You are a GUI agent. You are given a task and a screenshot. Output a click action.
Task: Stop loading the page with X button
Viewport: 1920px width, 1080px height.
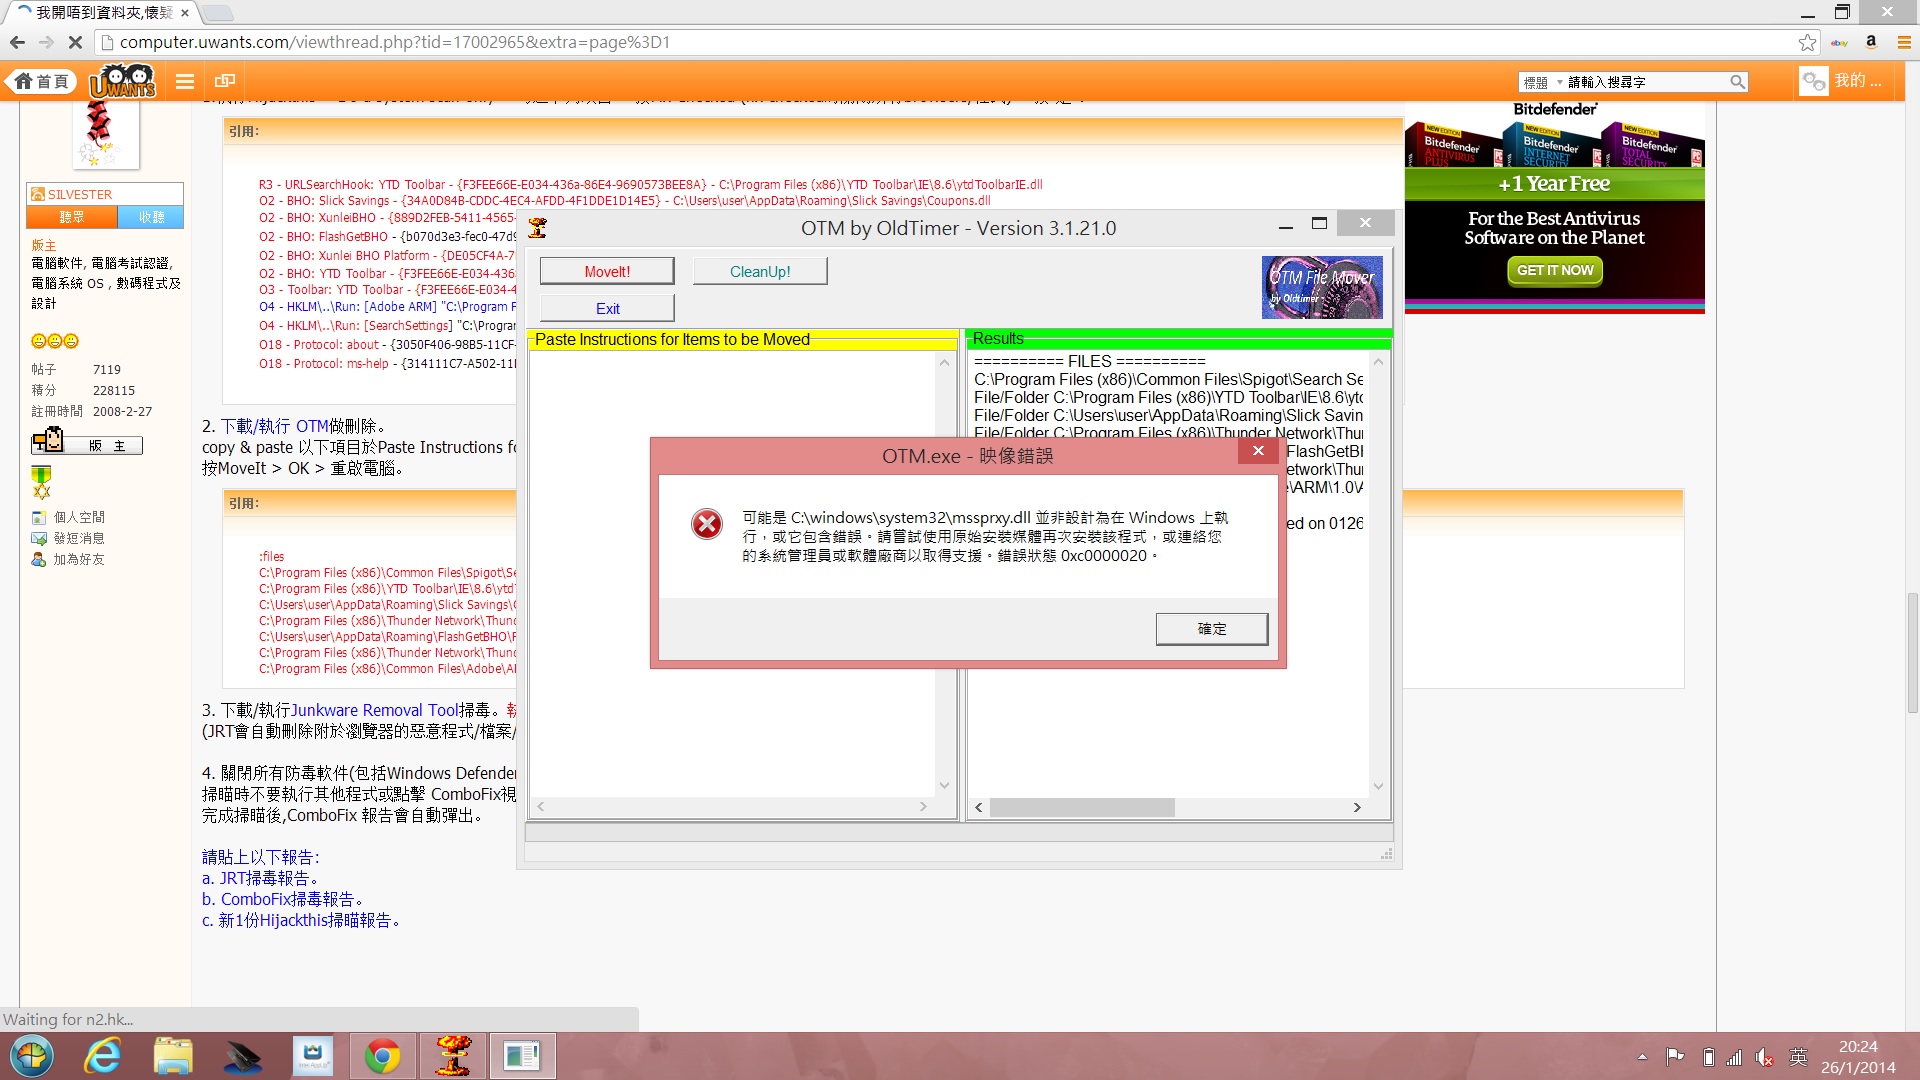(x=75, y=42)
